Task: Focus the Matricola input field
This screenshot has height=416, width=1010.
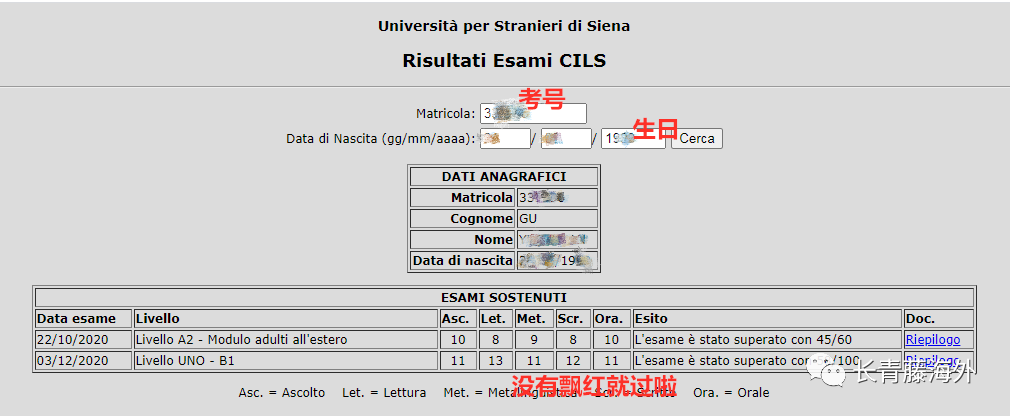Action: click(x=533, y=113)
